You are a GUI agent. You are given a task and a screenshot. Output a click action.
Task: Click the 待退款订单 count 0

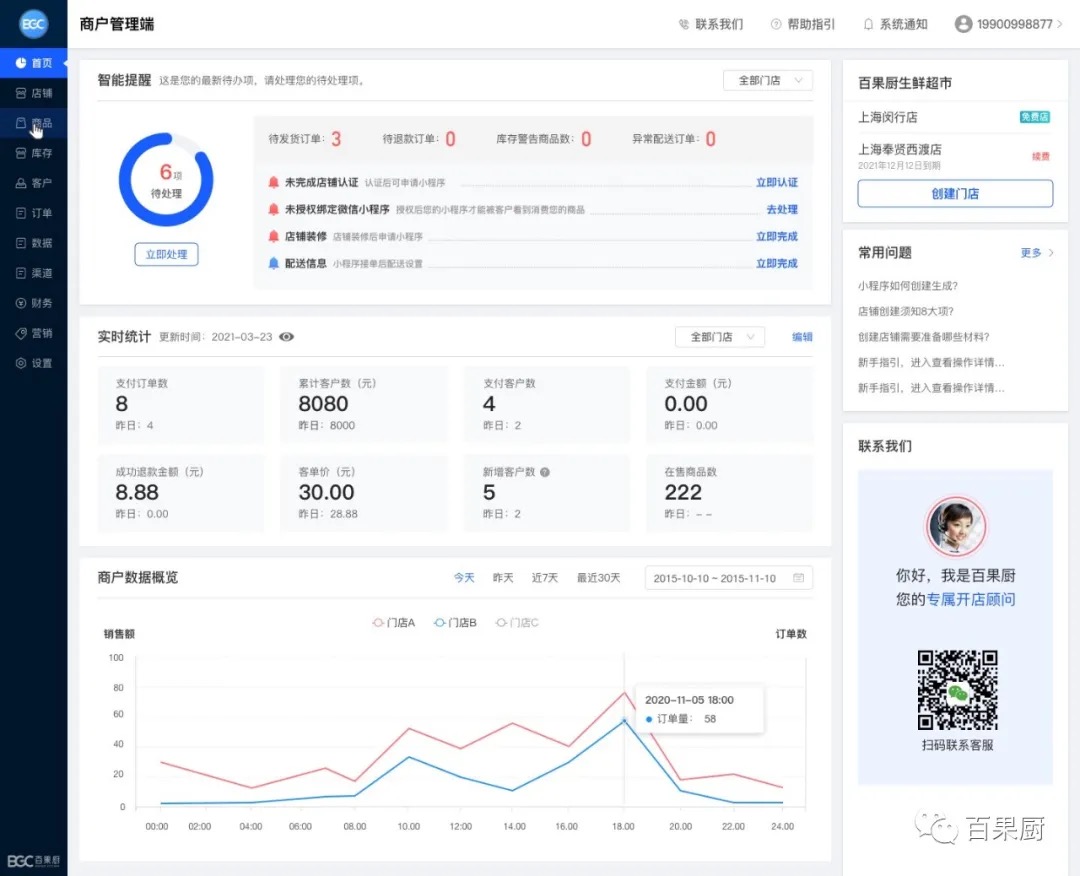pos(450,139)
